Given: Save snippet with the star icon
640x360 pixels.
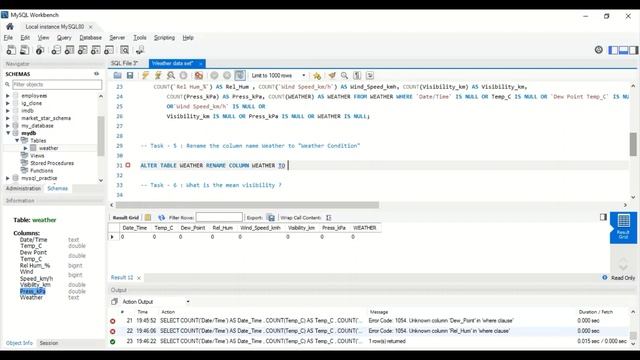Looking at the screenshot, I should coord(317,76).
